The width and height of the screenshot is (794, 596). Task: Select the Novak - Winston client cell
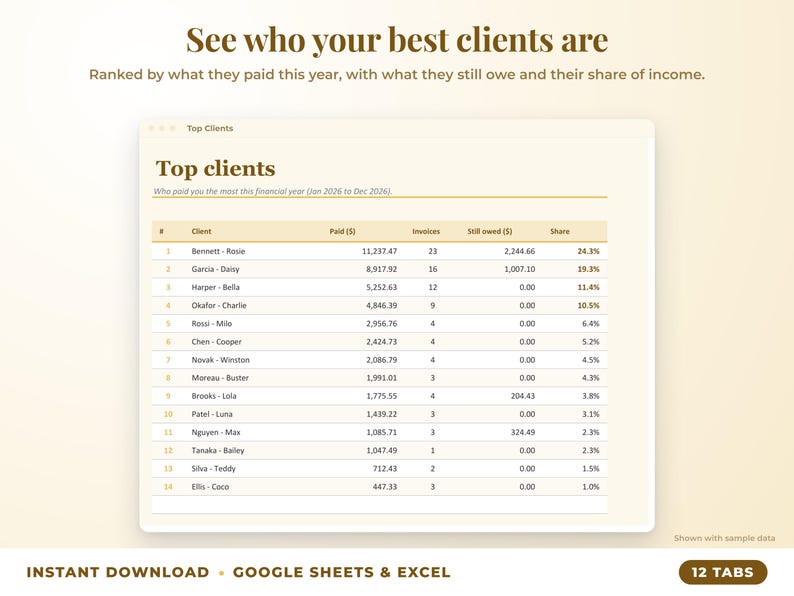click(220, 360)
